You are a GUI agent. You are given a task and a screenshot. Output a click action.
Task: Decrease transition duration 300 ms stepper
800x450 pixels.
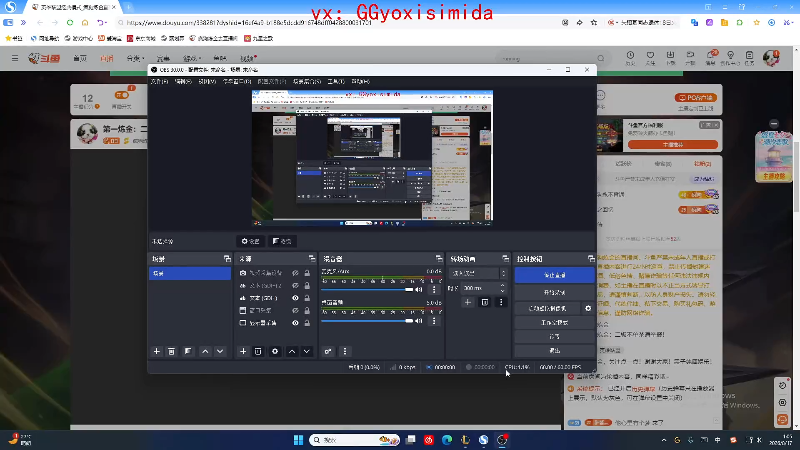click(x=503, y=291)
